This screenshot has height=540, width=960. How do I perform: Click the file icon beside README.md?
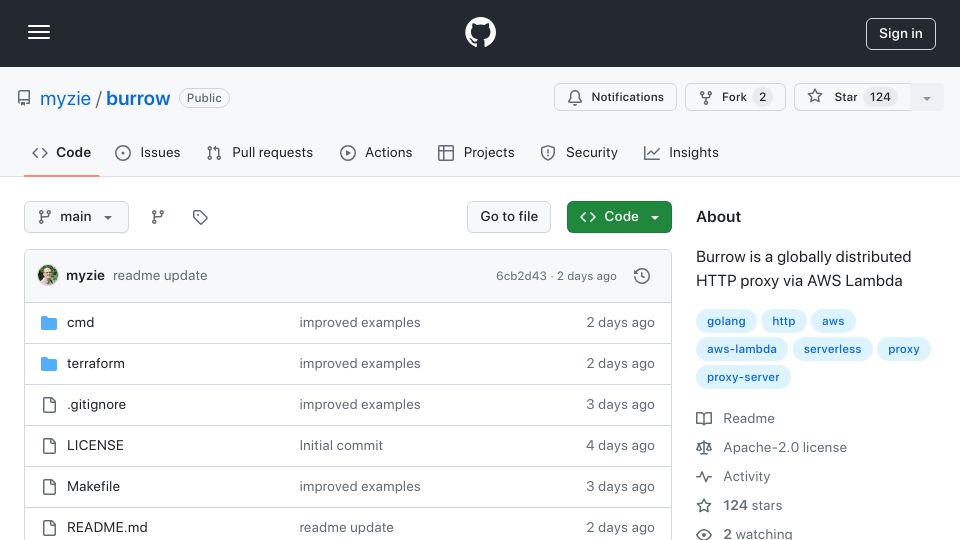coord(49,528)
